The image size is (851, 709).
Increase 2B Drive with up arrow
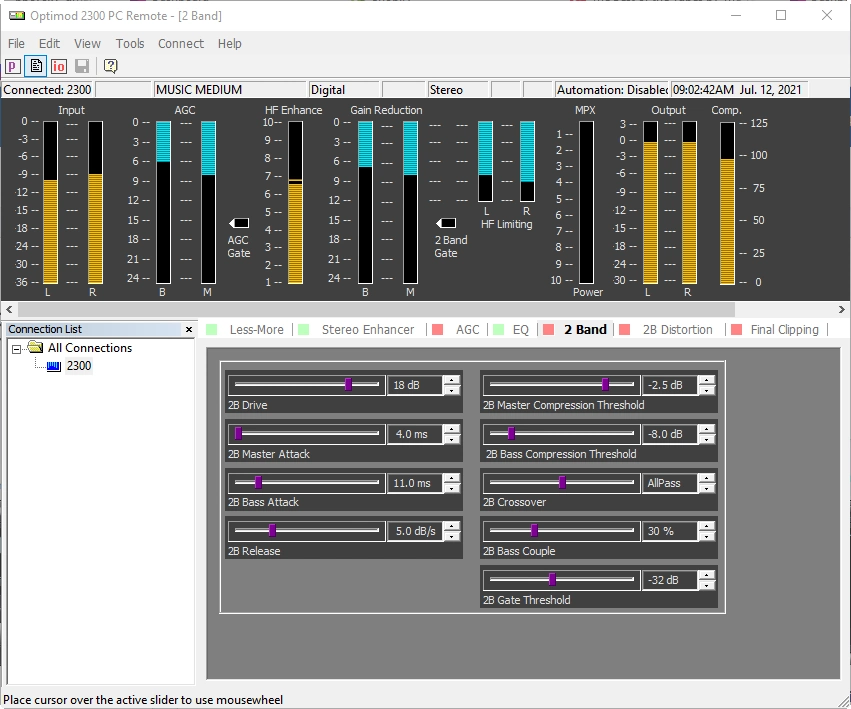tap(452, 381)
